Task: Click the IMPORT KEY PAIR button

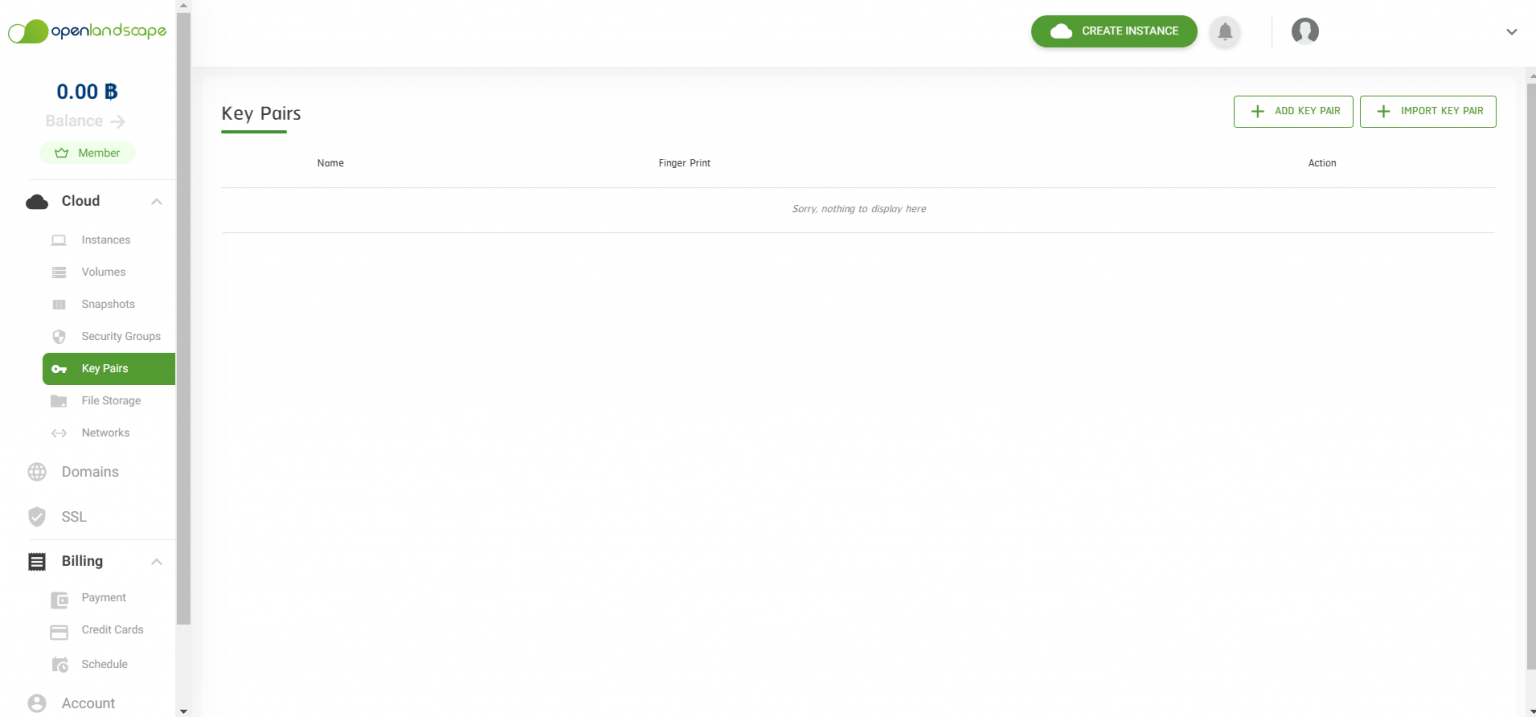Action: point(1428,111)
